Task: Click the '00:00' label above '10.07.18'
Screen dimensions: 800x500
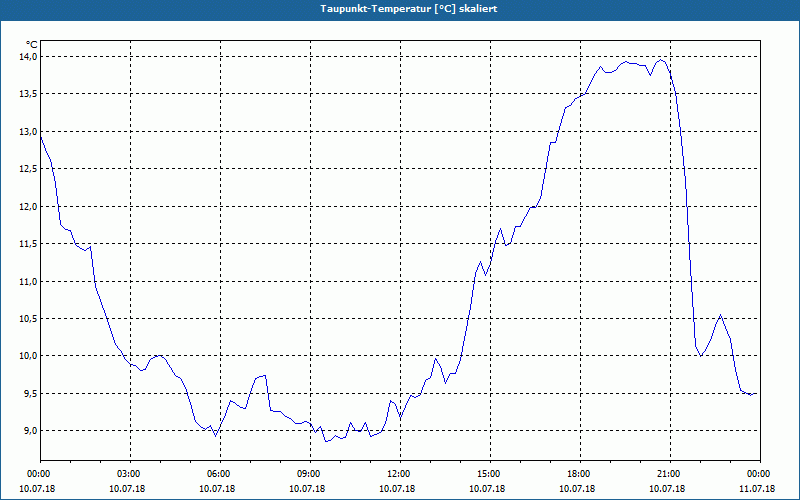Action: click(x=38, y=474)
